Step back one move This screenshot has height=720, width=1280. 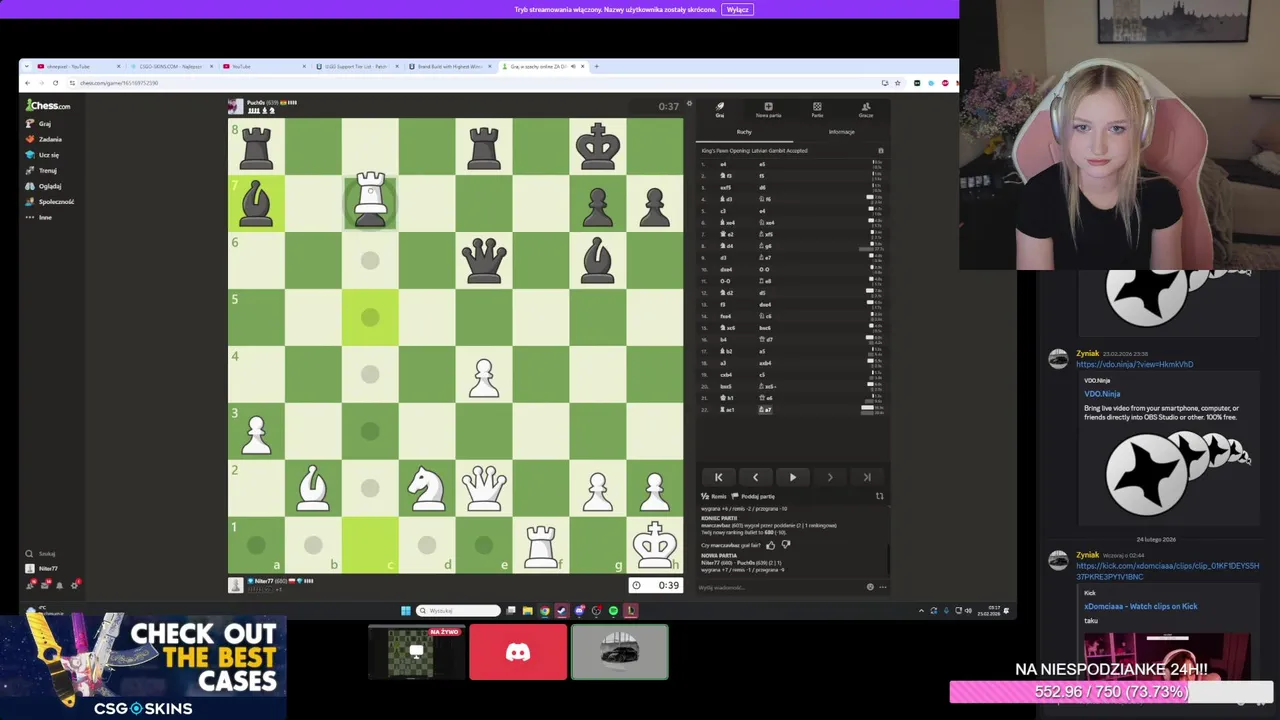(755, 477)
